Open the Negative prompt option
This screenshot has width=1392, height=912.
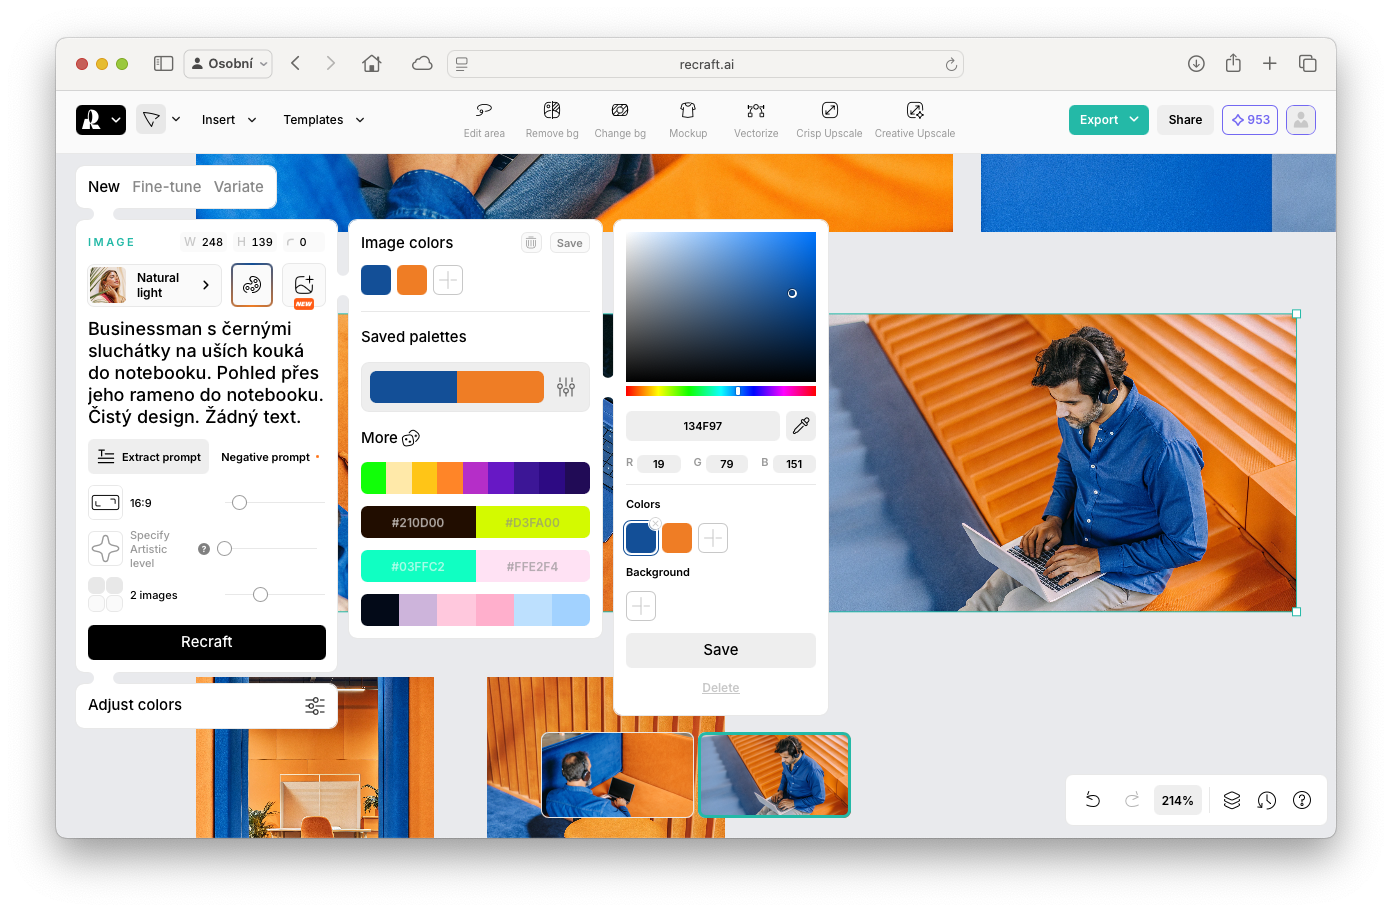point(270,457)
